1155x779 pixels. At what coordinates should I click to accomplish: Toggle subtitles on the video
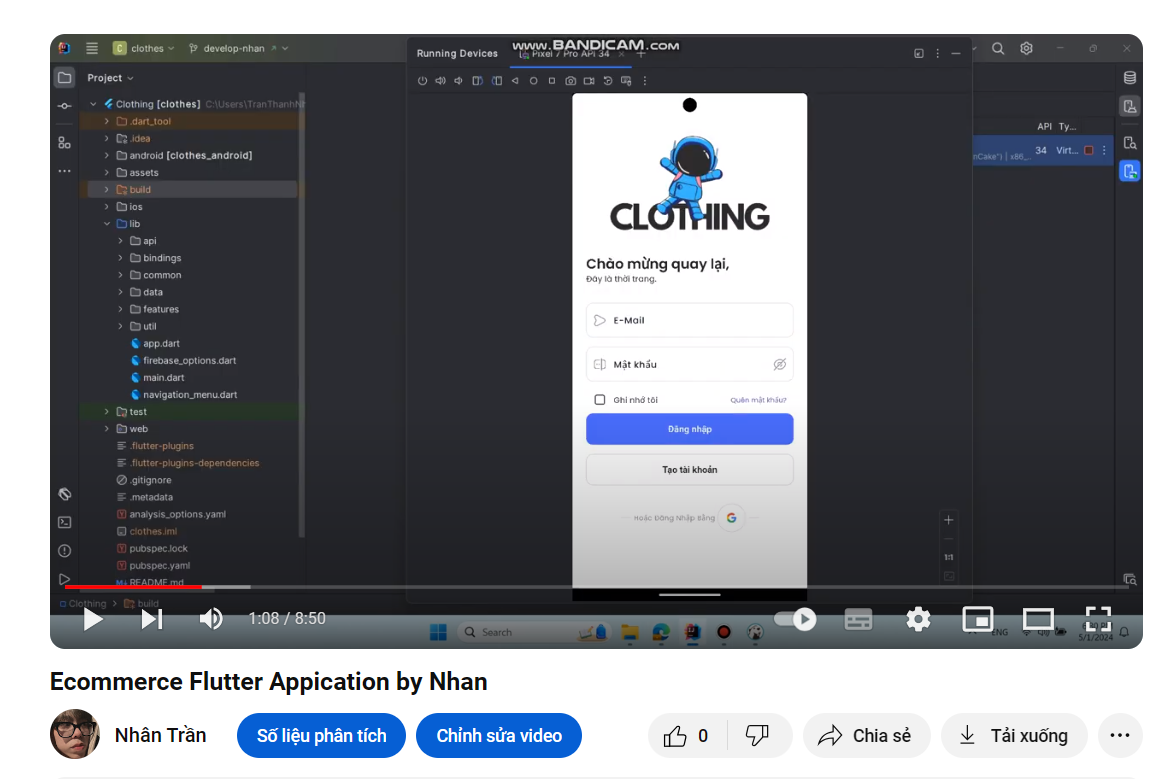858,619
